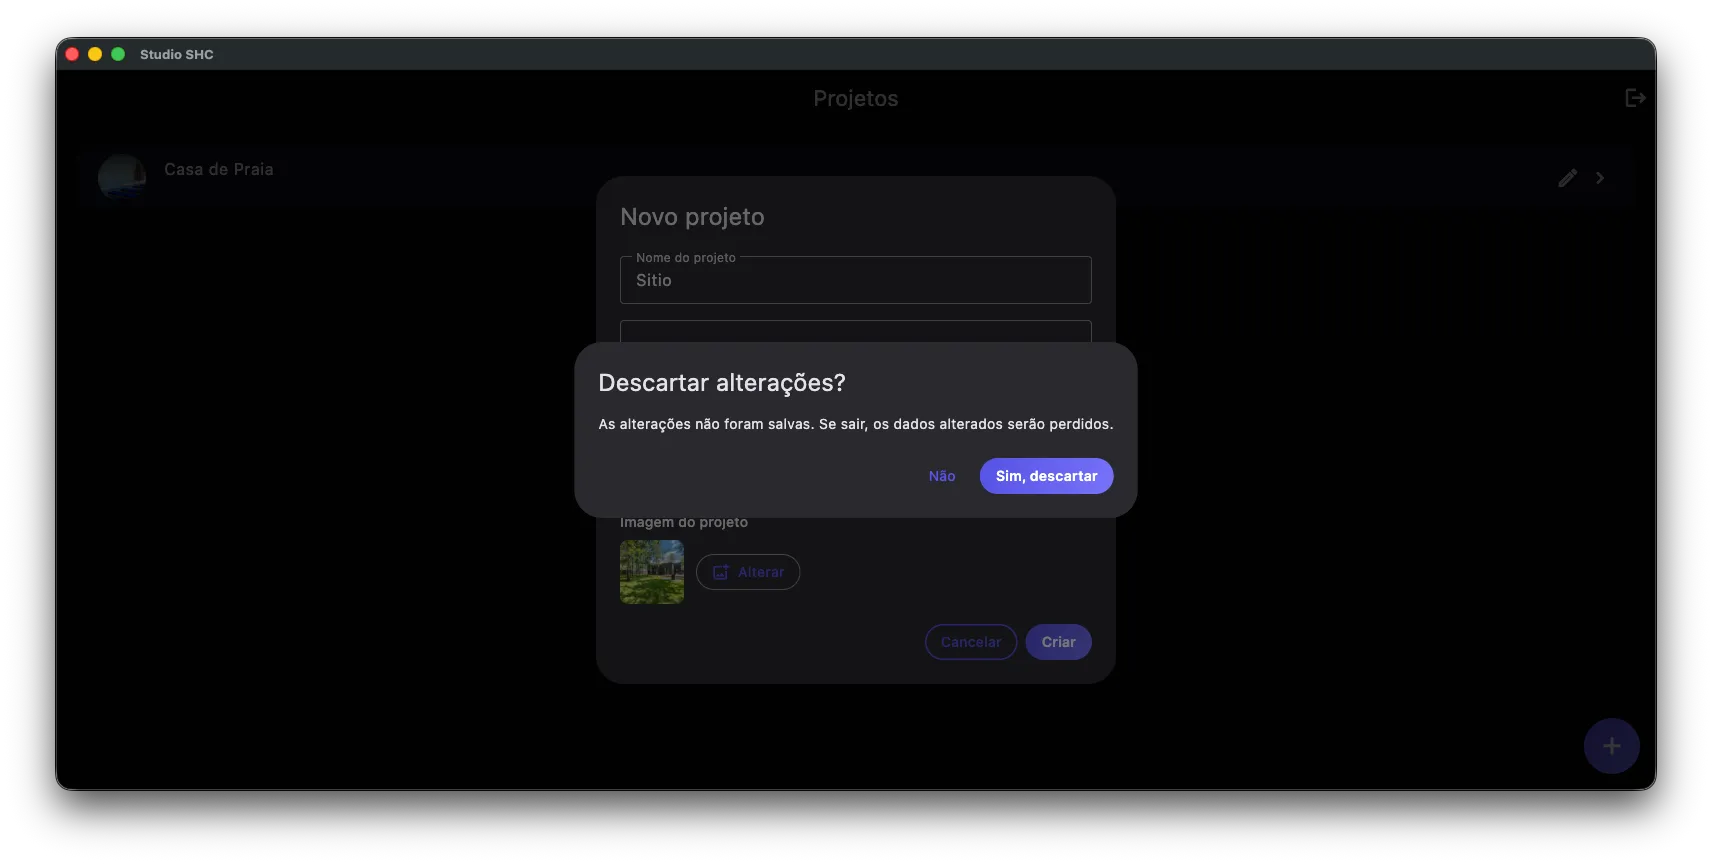Click the floating plus add-project button
The width and height of the screenshot is (1712, 864).
(x=1611, y=746)
